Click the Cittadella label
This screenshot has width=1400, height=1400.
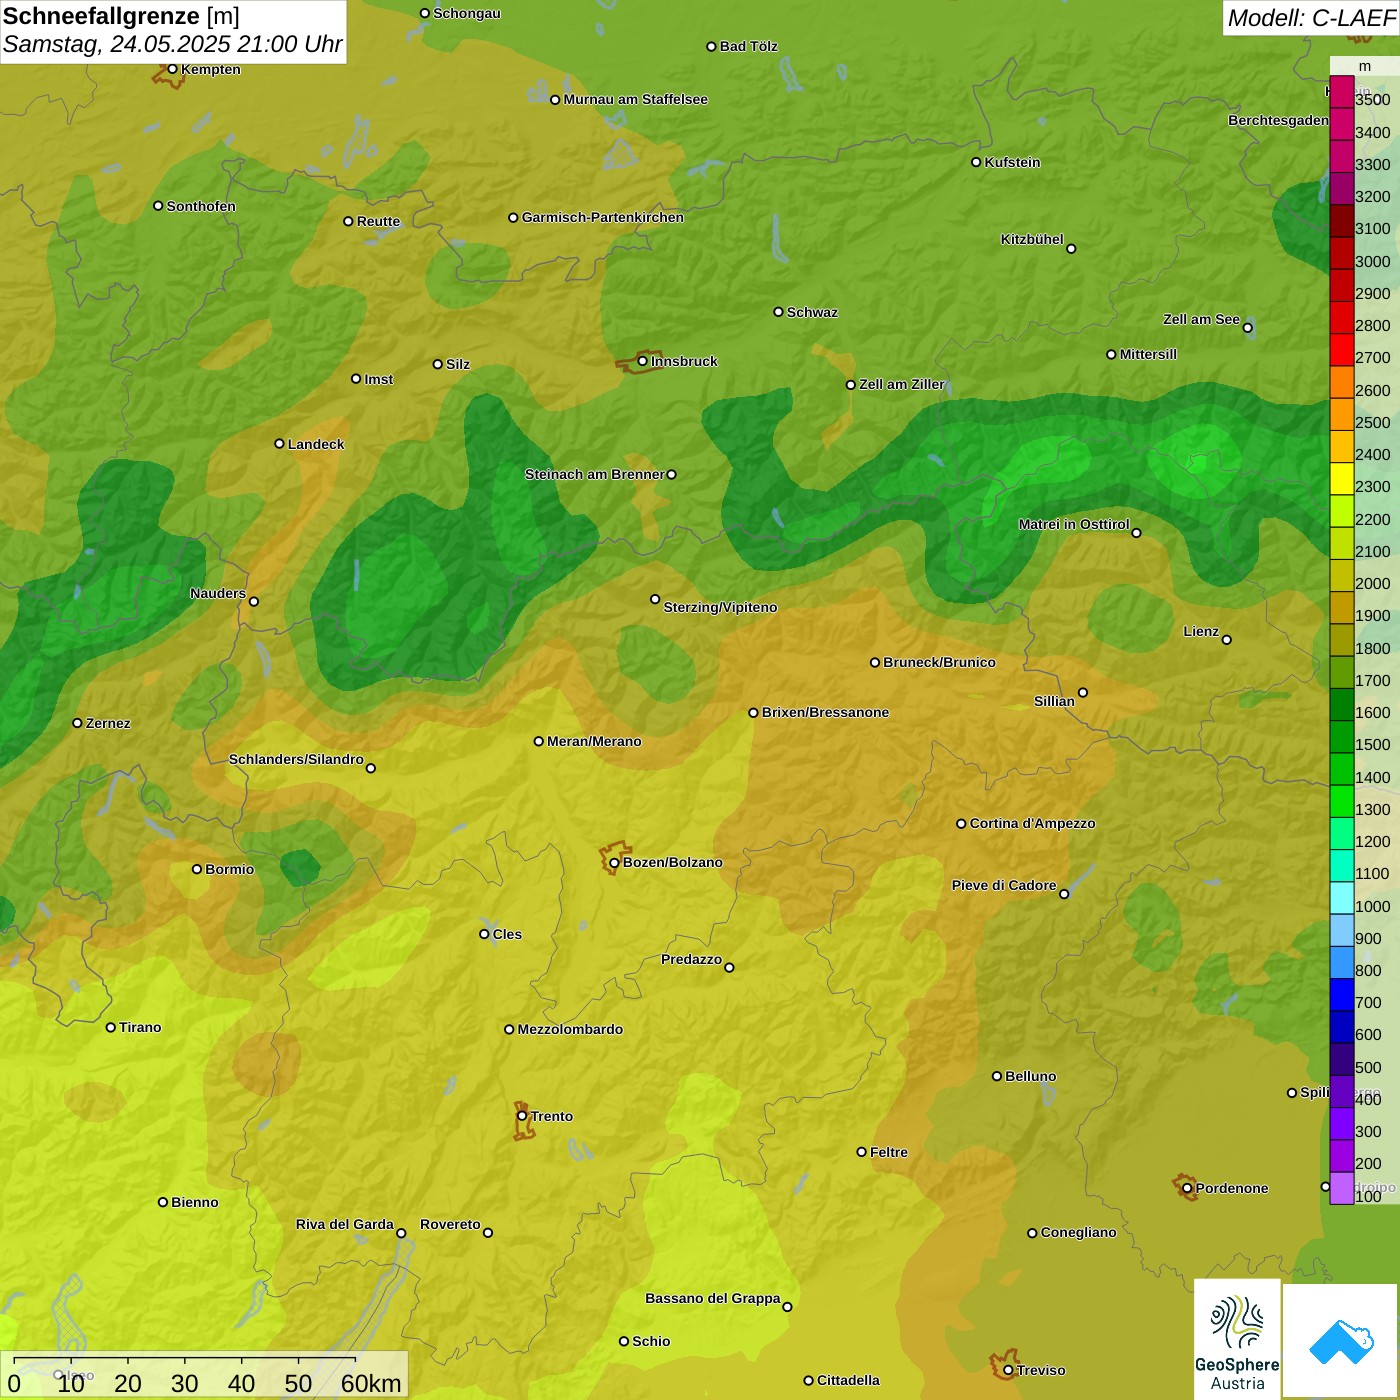848,1380
